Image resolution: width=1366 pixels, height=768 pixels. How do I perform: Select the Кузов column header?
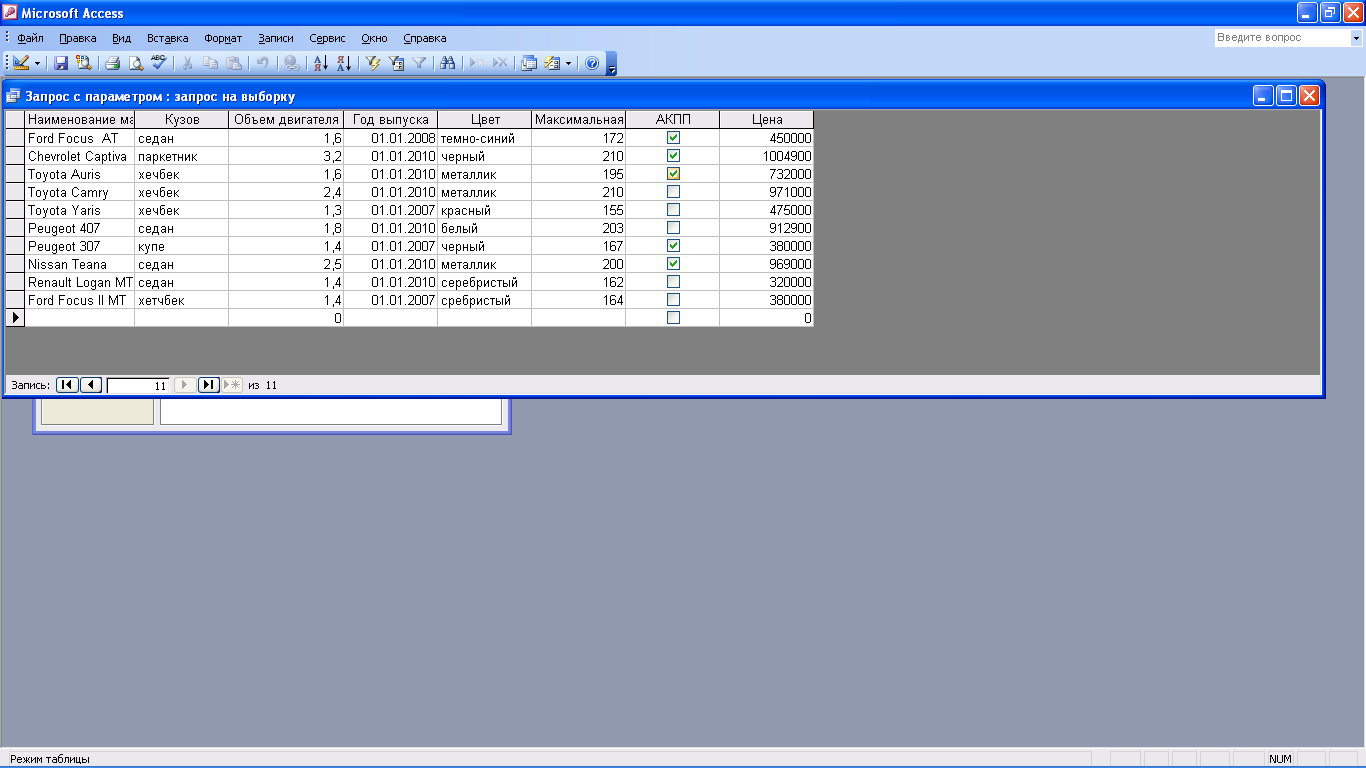point(182,120)
